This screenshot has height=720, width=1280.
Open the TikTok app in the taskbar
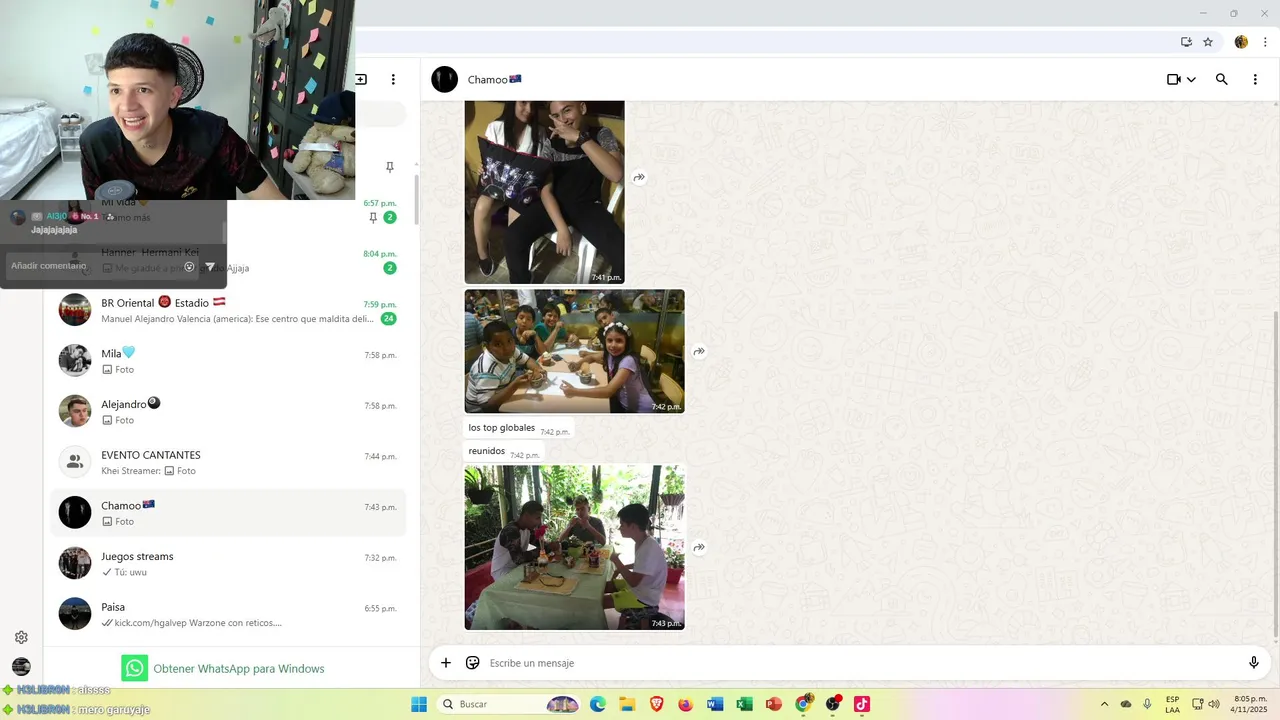coord(861,704)
